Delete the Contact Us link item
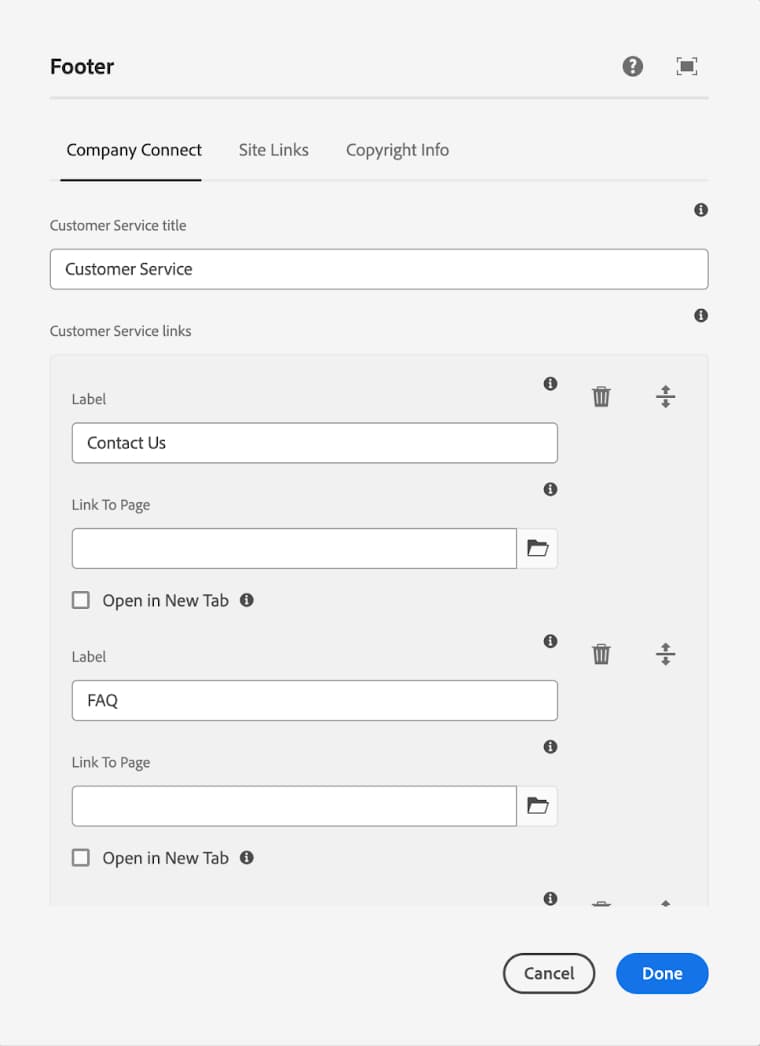 pyautogui.click(x=601, y=397)
